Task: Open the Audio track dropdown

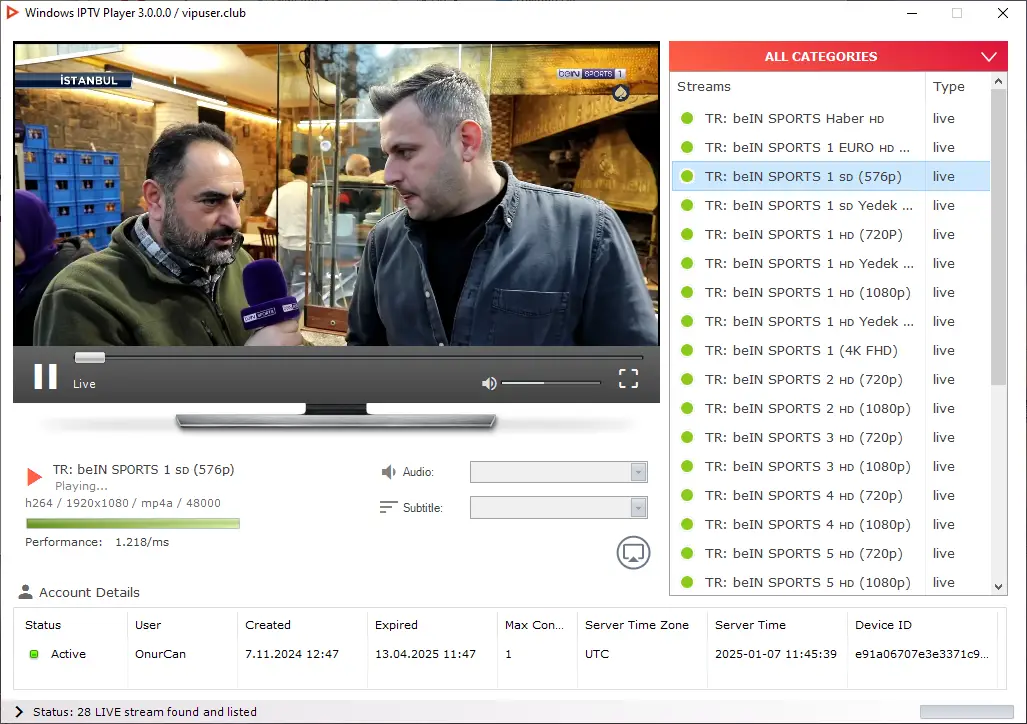Action: (x=559, y=472)
